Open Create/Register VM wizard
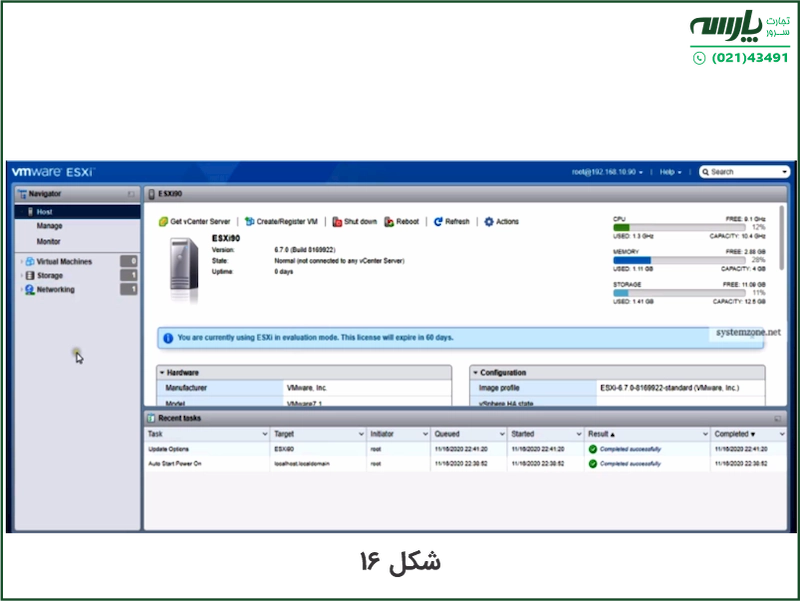800x601 pixels. click(x=281, y=221)
